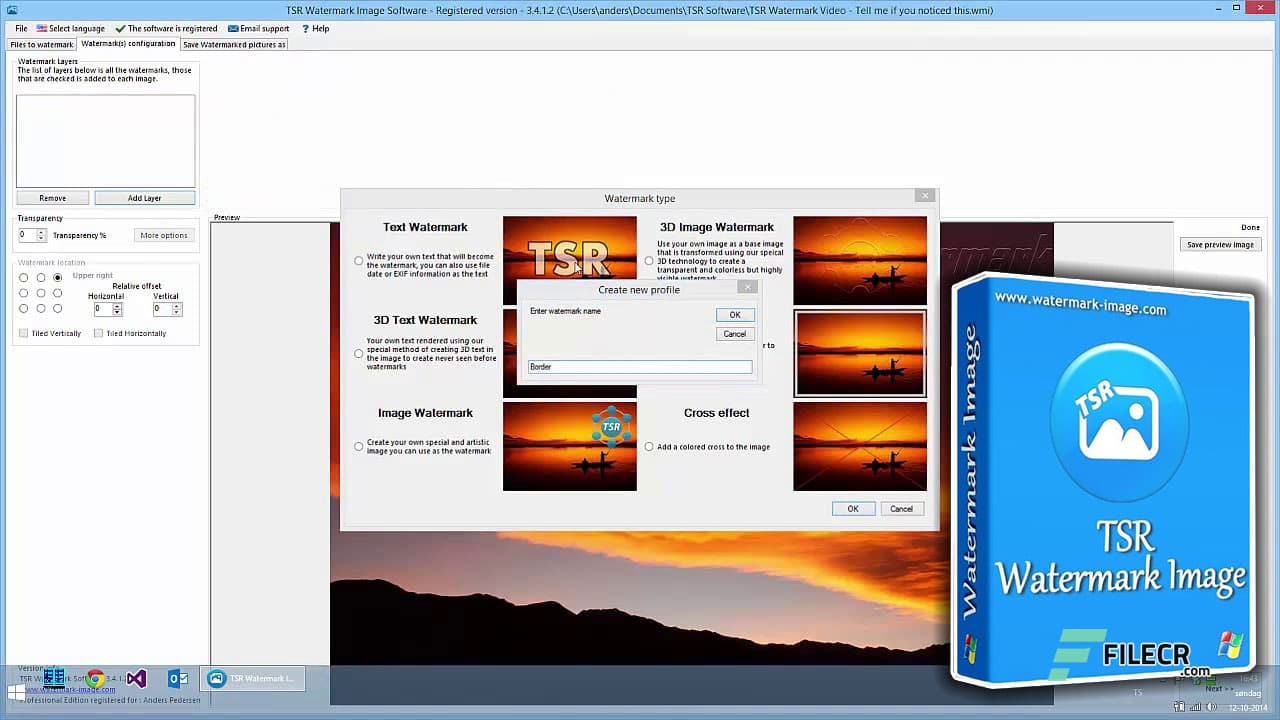1280x720 pixels.
Task: Select the Image Watermark radio option
Action: (359, 447)
